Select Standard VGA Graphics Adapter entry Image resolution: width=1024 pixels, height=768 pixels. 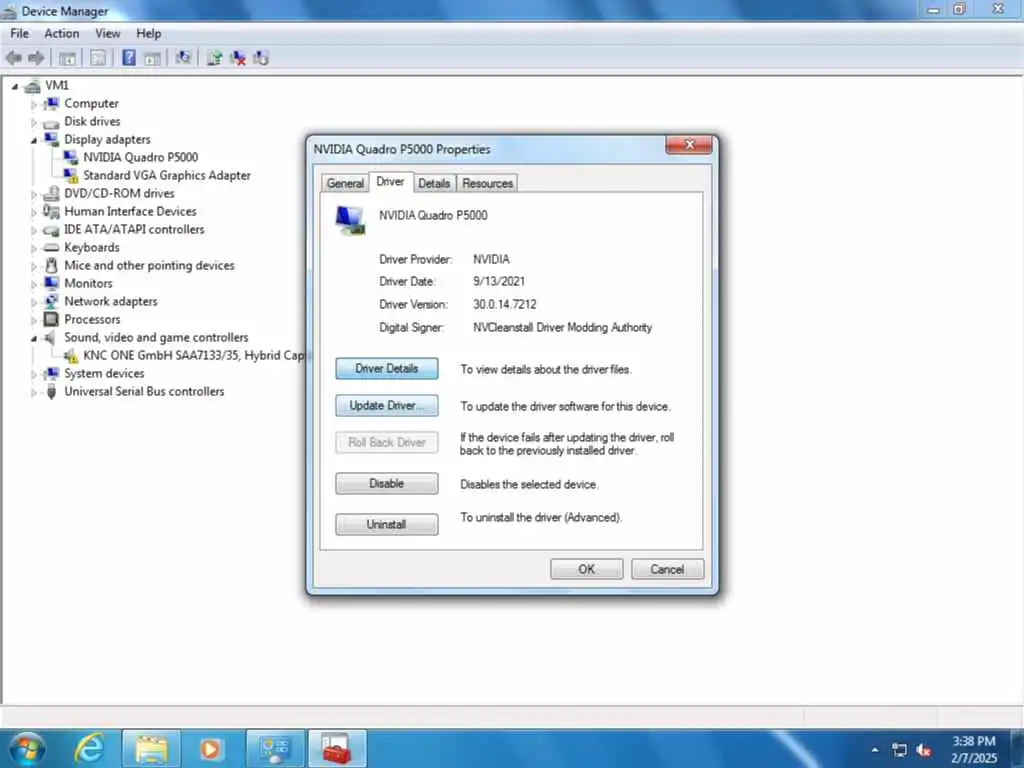tap(167, 176)
